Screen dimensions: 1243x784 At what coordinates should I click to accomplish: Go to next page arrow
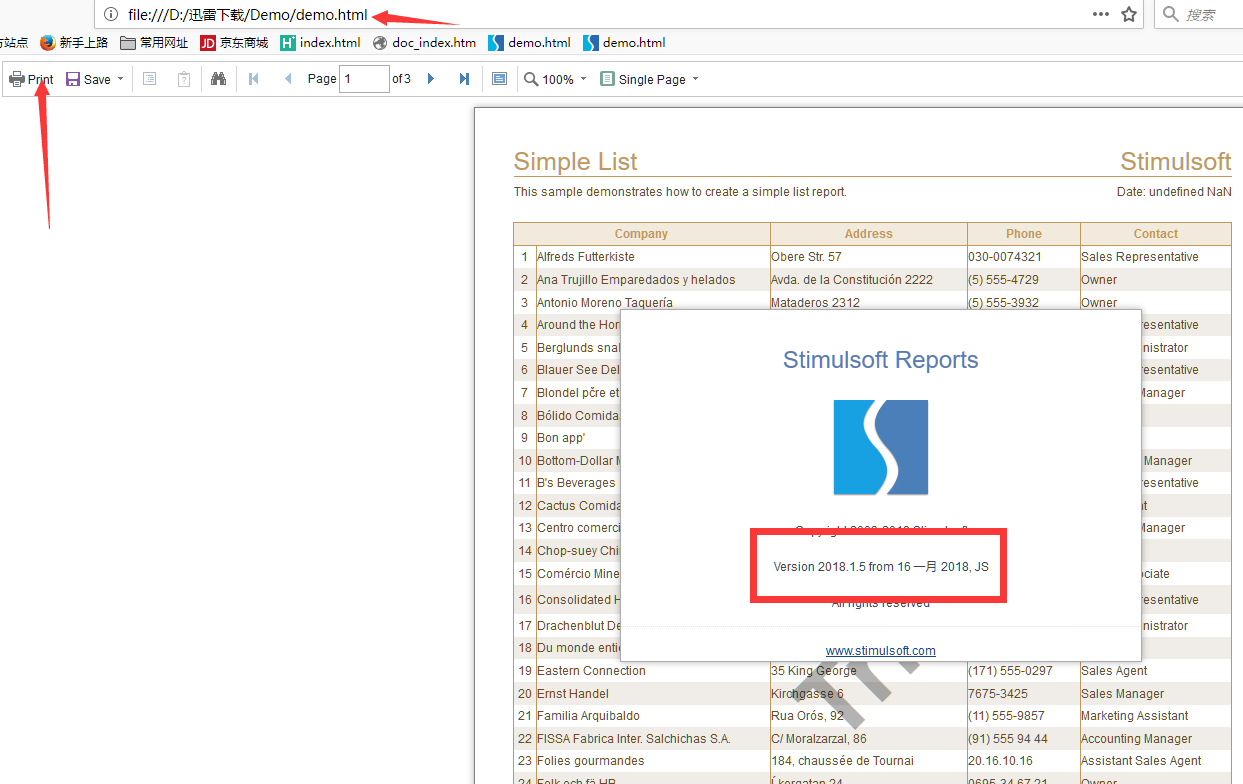tap(431, 79)
